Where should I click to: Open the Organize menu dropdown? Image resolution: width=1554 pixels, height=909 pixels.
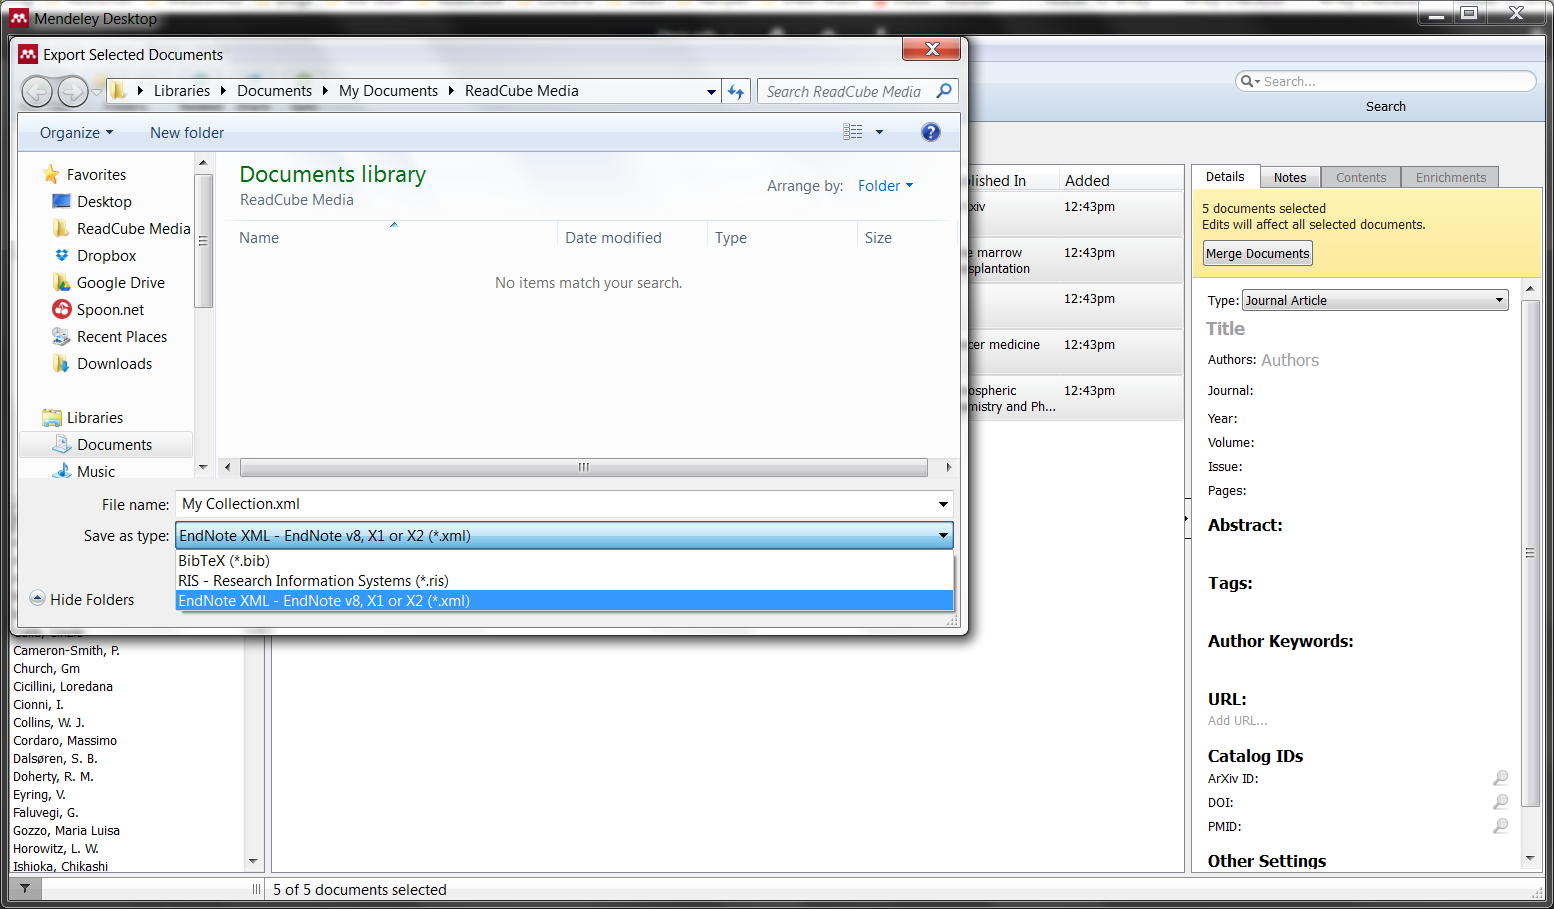point(76,132)
